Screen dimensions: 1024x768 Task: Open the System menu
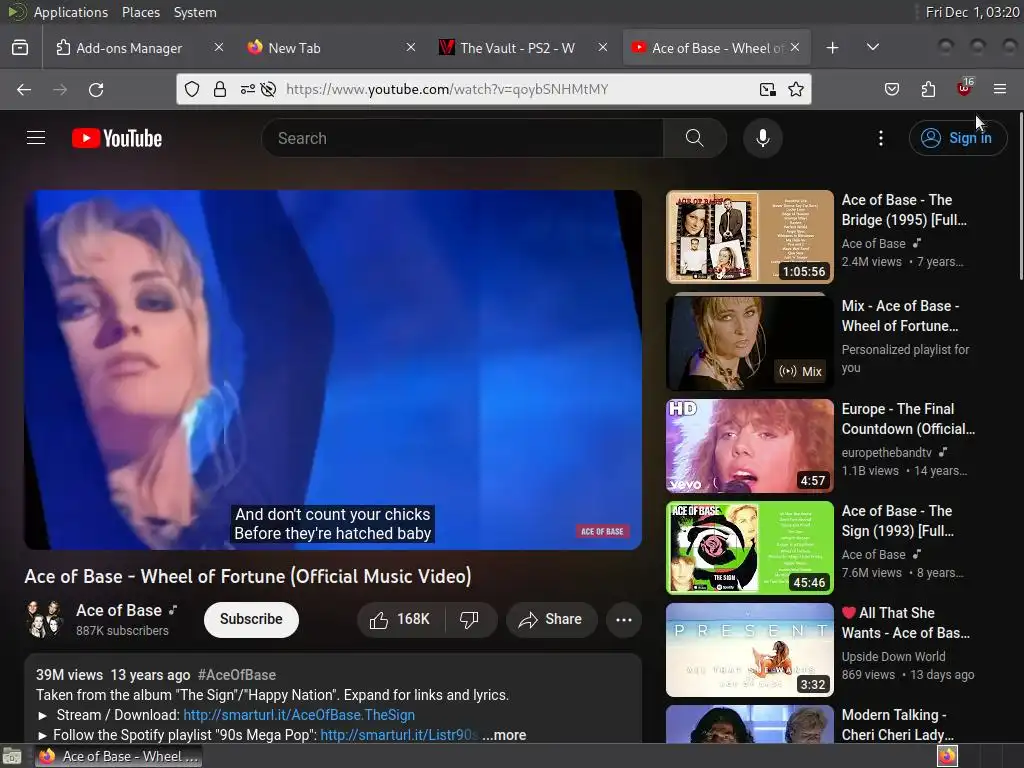pyautogui.click(x=195, y=12)
